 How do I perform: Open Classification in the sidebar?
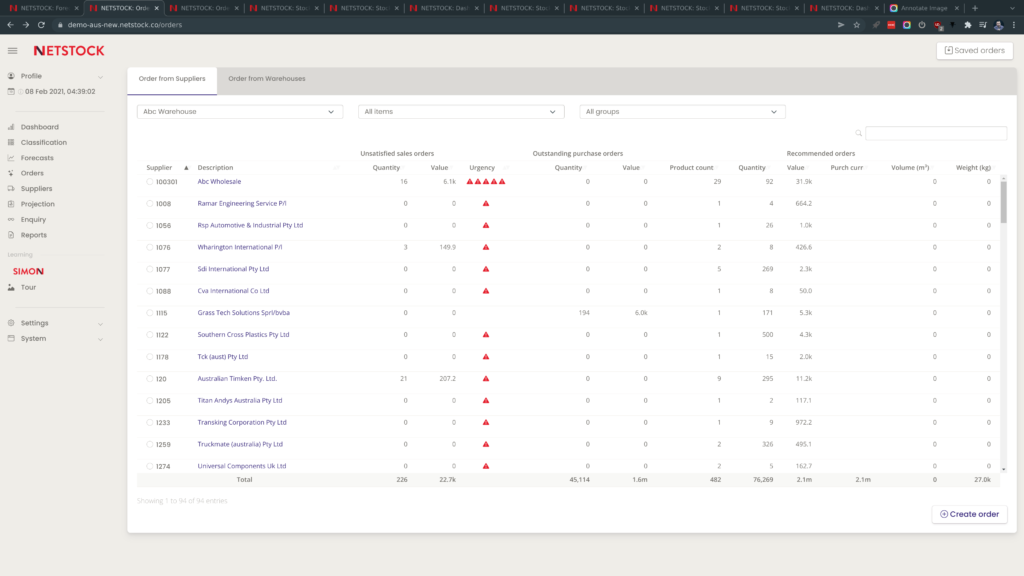[x=43, y=142]
